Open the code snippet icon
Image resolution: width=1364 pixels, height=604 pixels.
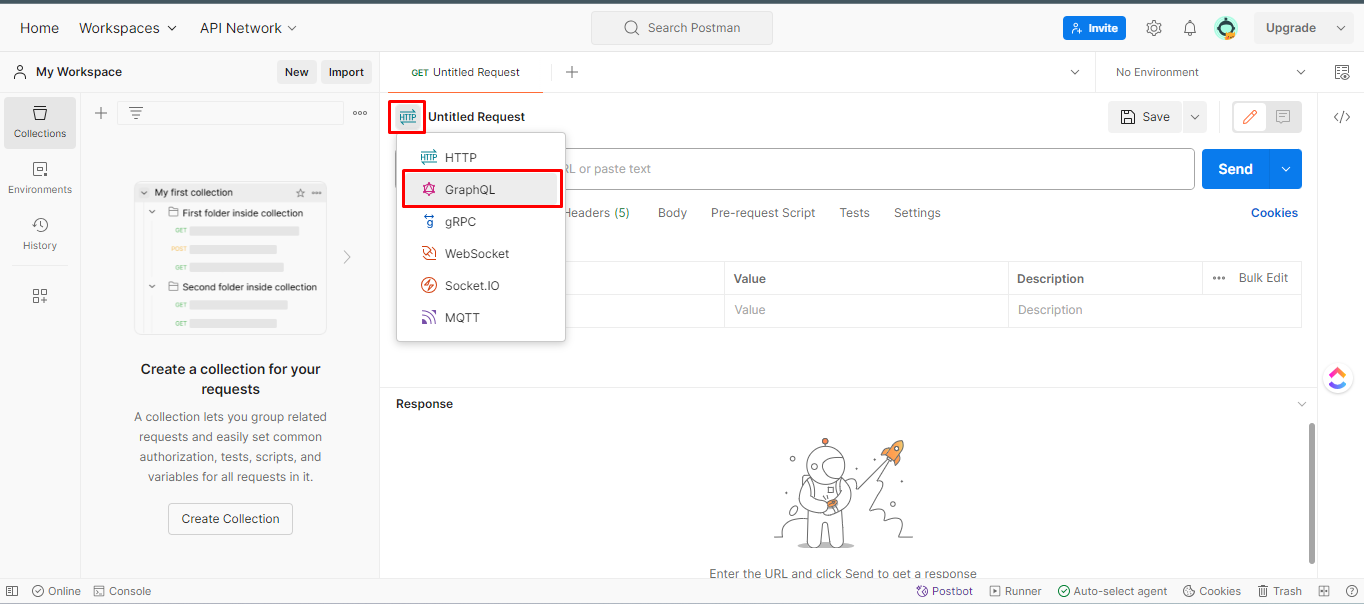pyautogui.click(x=1342, y=117)
